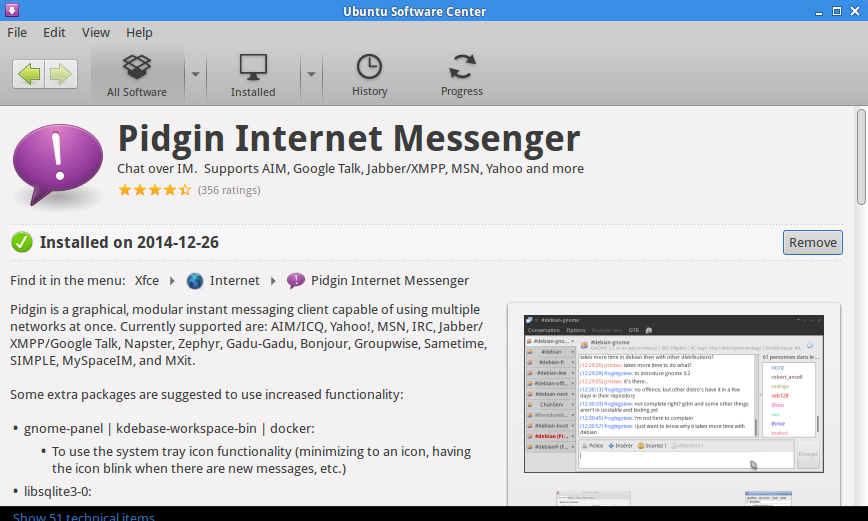Screen dimensions: 868x521
Task: Expand the Installed dropdown arrow
Action: pyautogui.click(x=311, y=74)
